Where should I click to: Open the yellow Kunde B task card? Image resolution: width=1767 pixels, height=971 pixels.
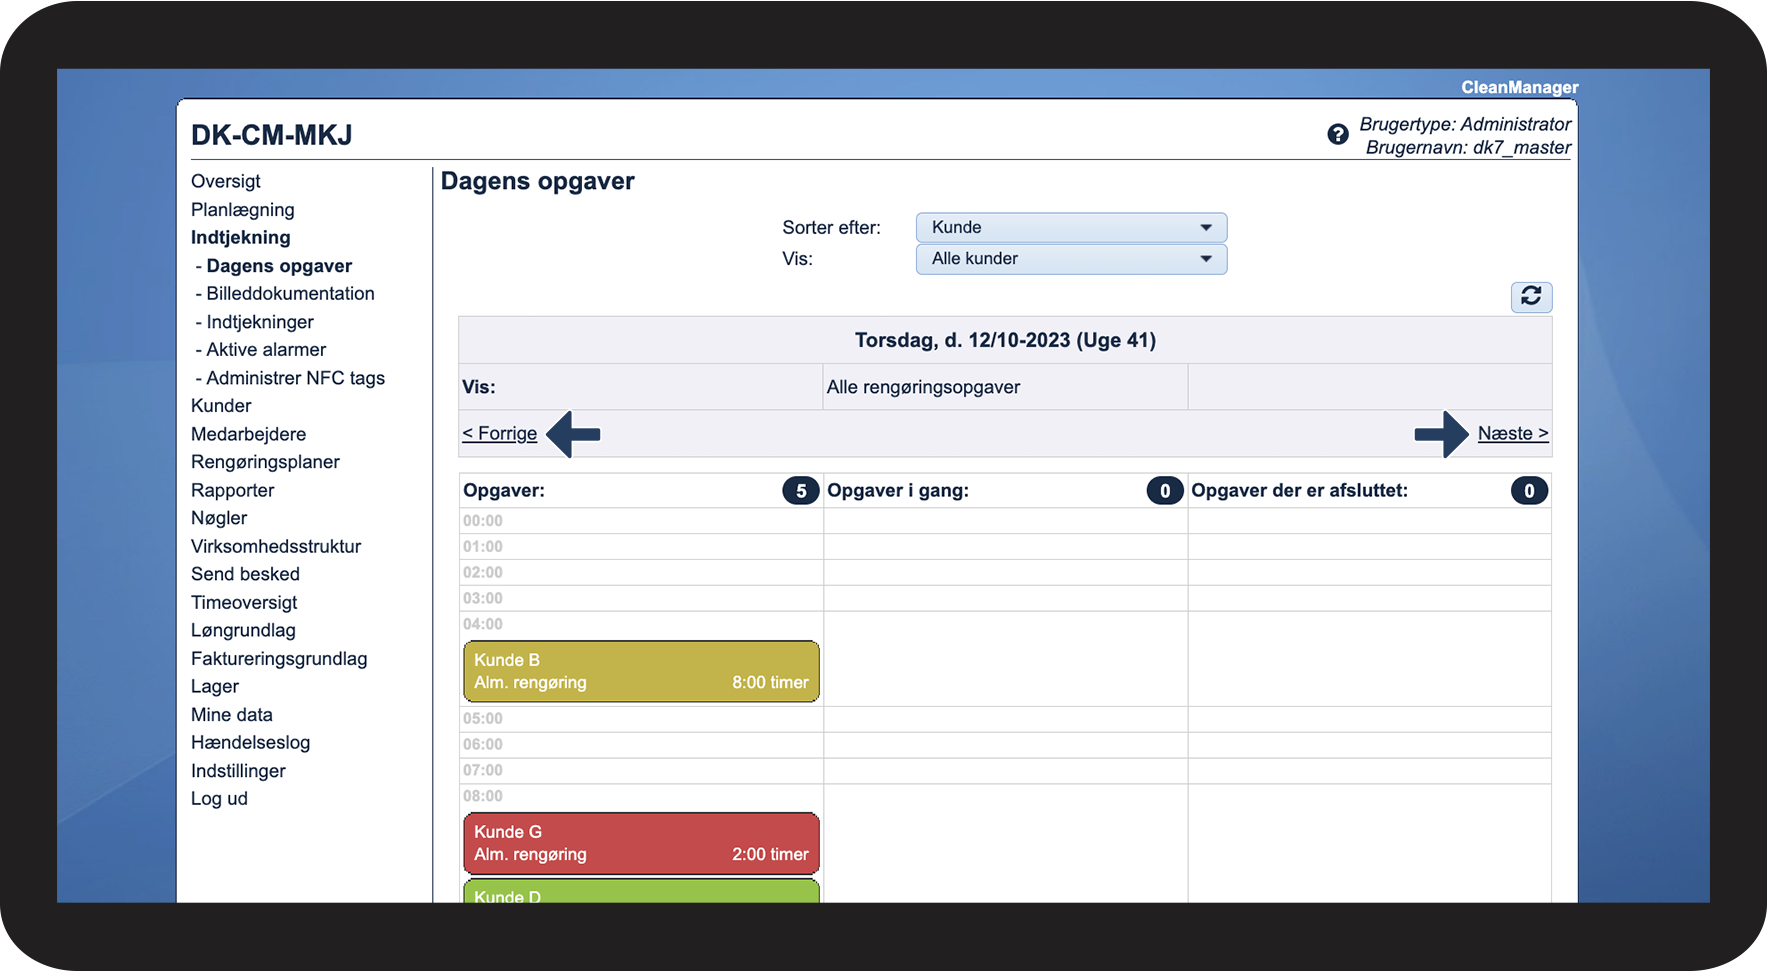coord(641,671)
